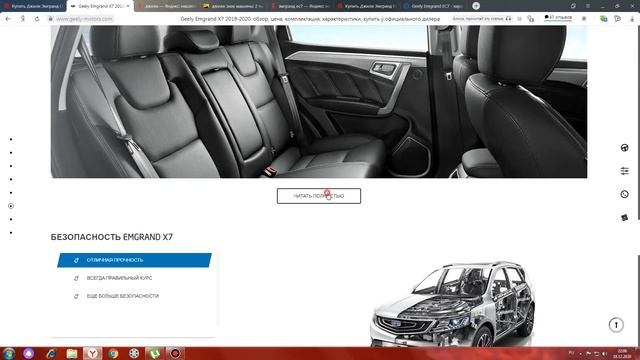Jump to second section navigation dot

[x=11, y=153]
